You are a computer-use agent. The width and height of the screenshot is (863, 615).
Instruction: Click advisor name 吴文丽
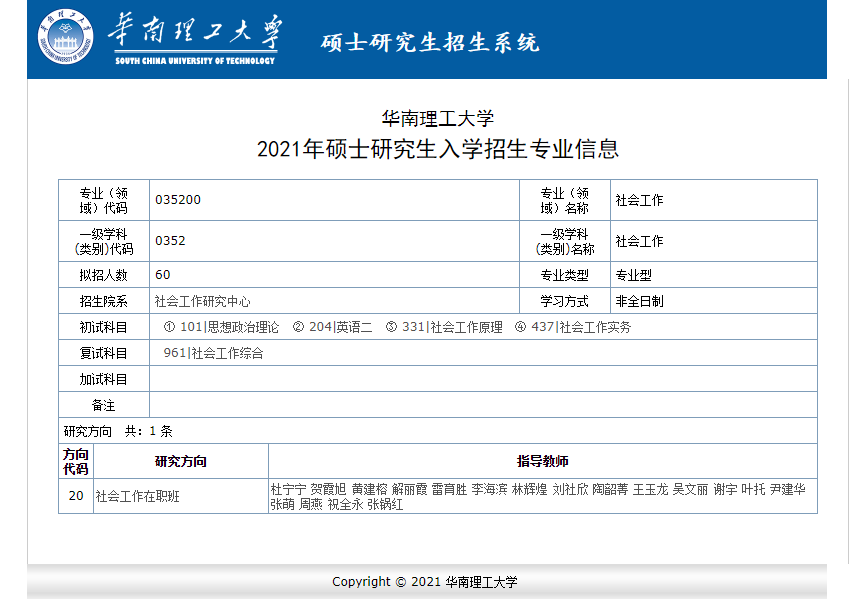pos(690,489)
